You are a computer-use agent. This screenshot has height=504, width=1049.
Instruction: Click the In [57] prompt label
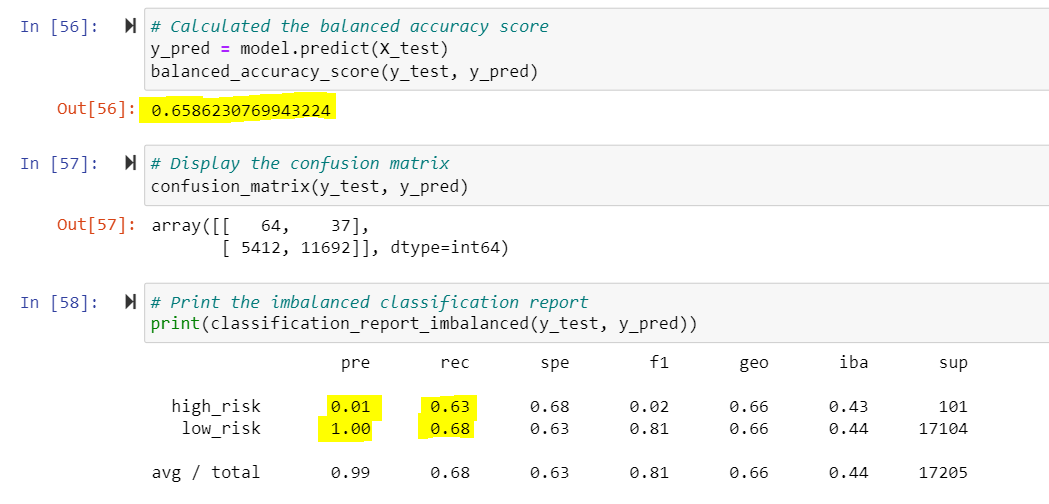59,163
